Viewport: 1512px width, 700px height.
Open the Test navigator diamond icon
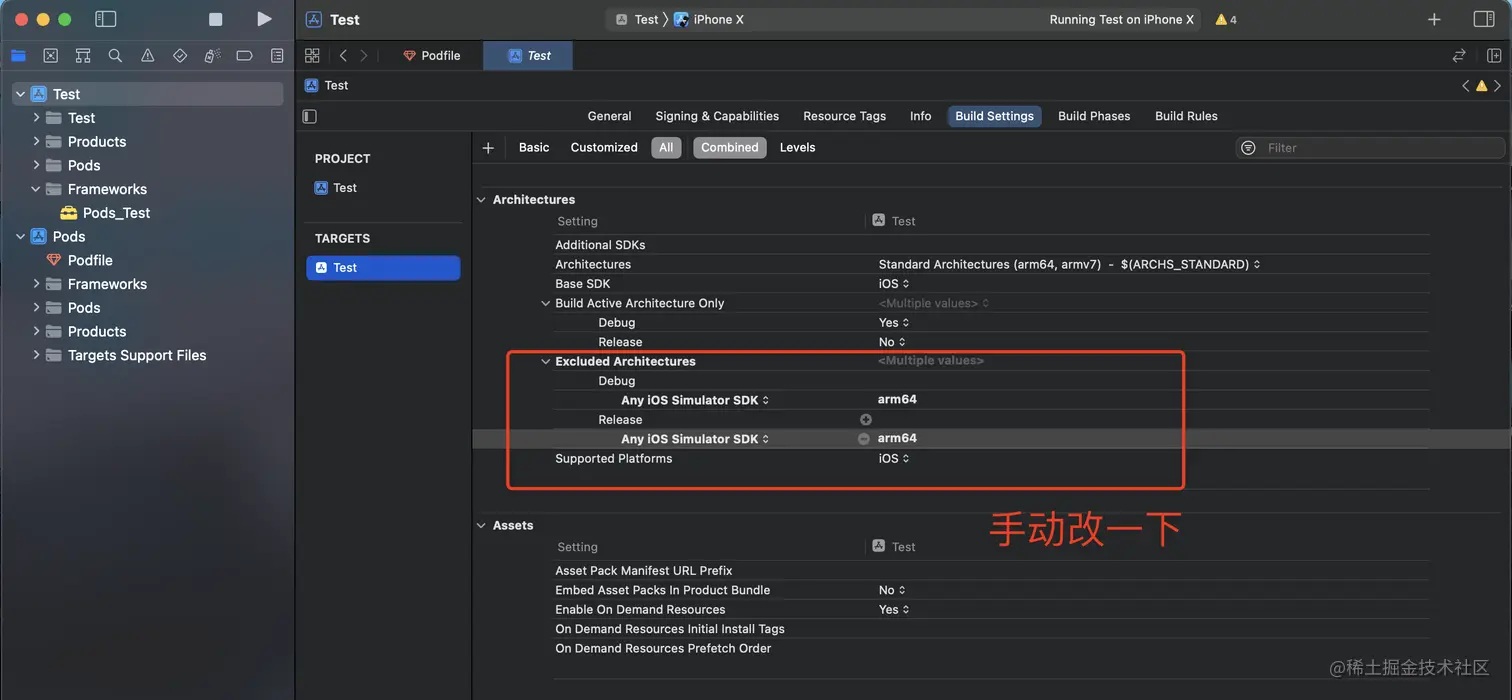point(180,56)
